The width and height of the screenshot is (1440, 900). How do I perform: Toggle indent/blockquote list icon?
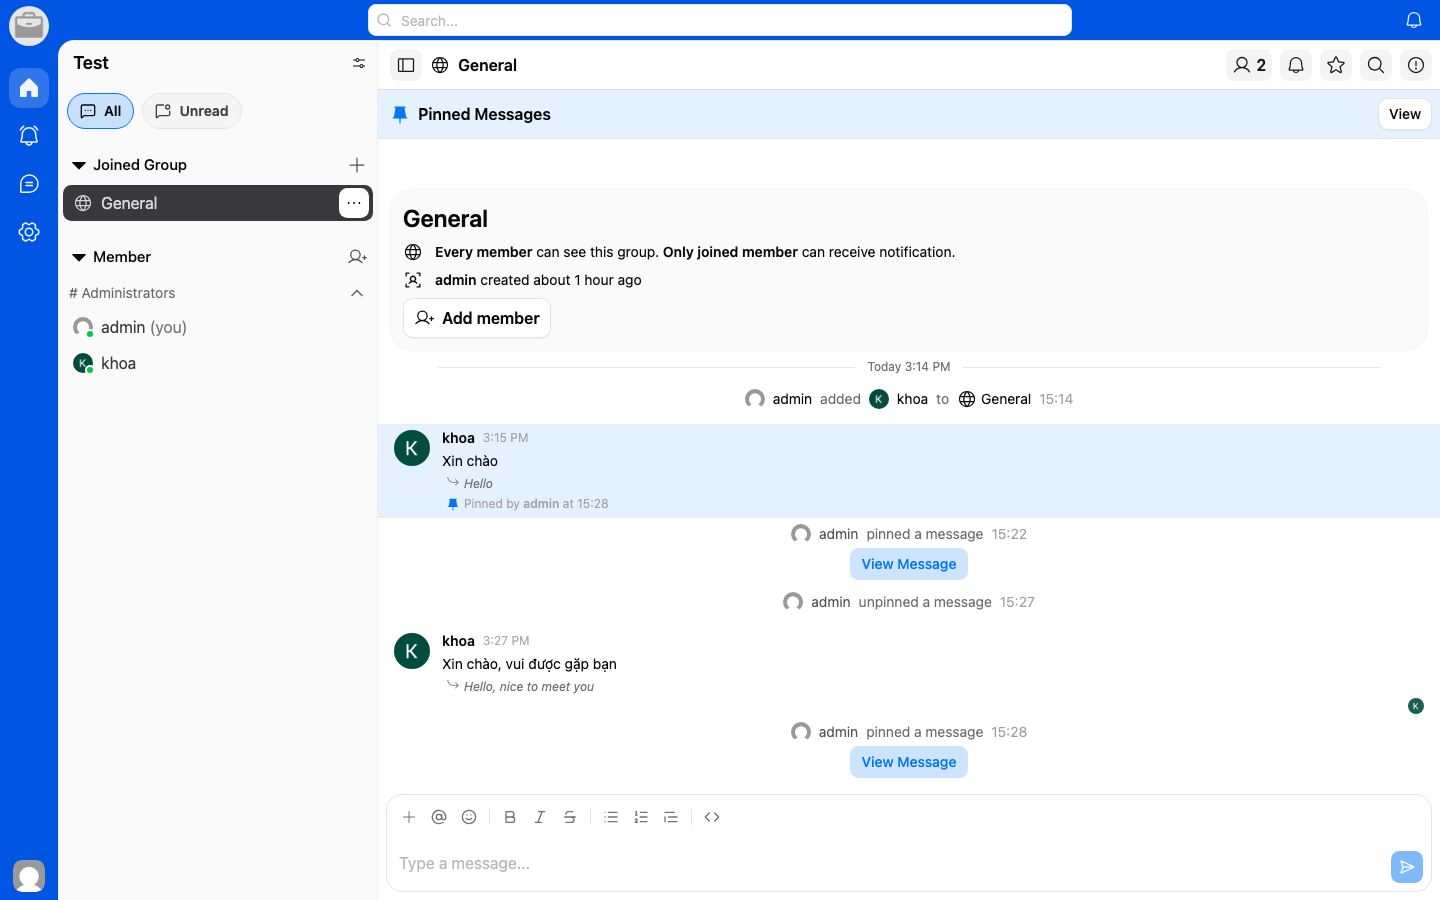click(671, 817)
